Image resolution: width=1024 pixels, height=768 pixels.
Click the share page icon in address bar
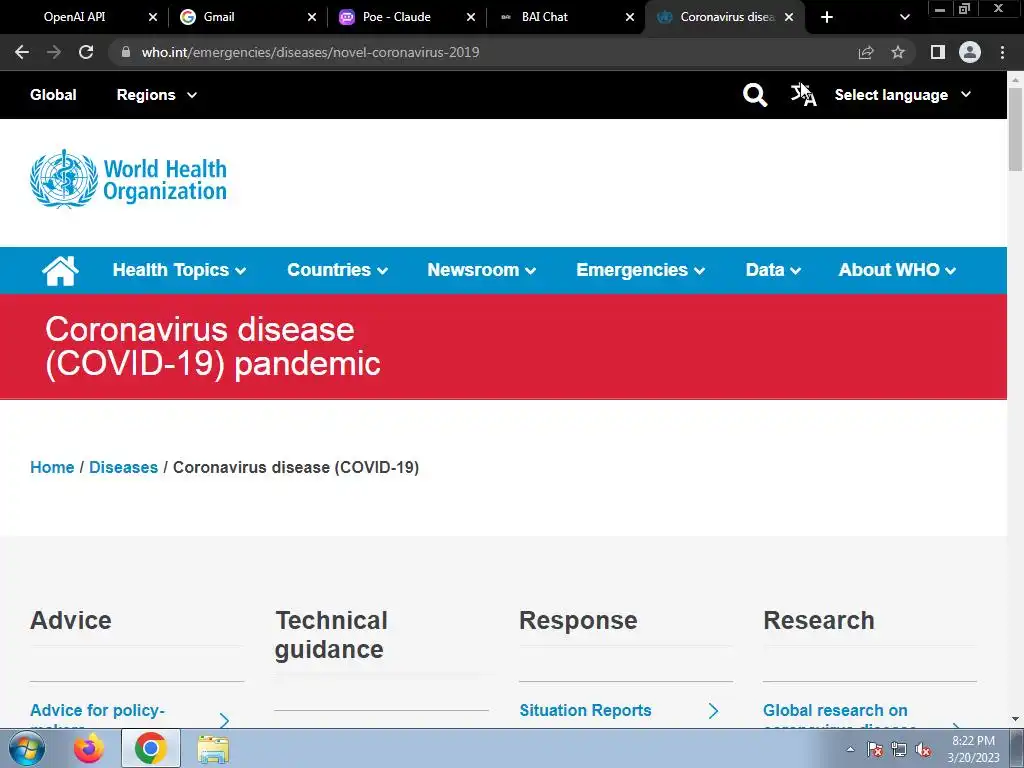pos(866,52)
